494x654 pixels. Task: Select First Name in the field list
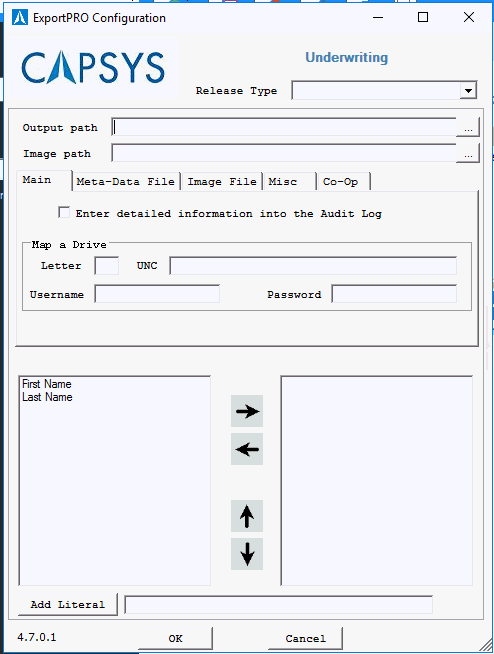[x=47, y=384]
